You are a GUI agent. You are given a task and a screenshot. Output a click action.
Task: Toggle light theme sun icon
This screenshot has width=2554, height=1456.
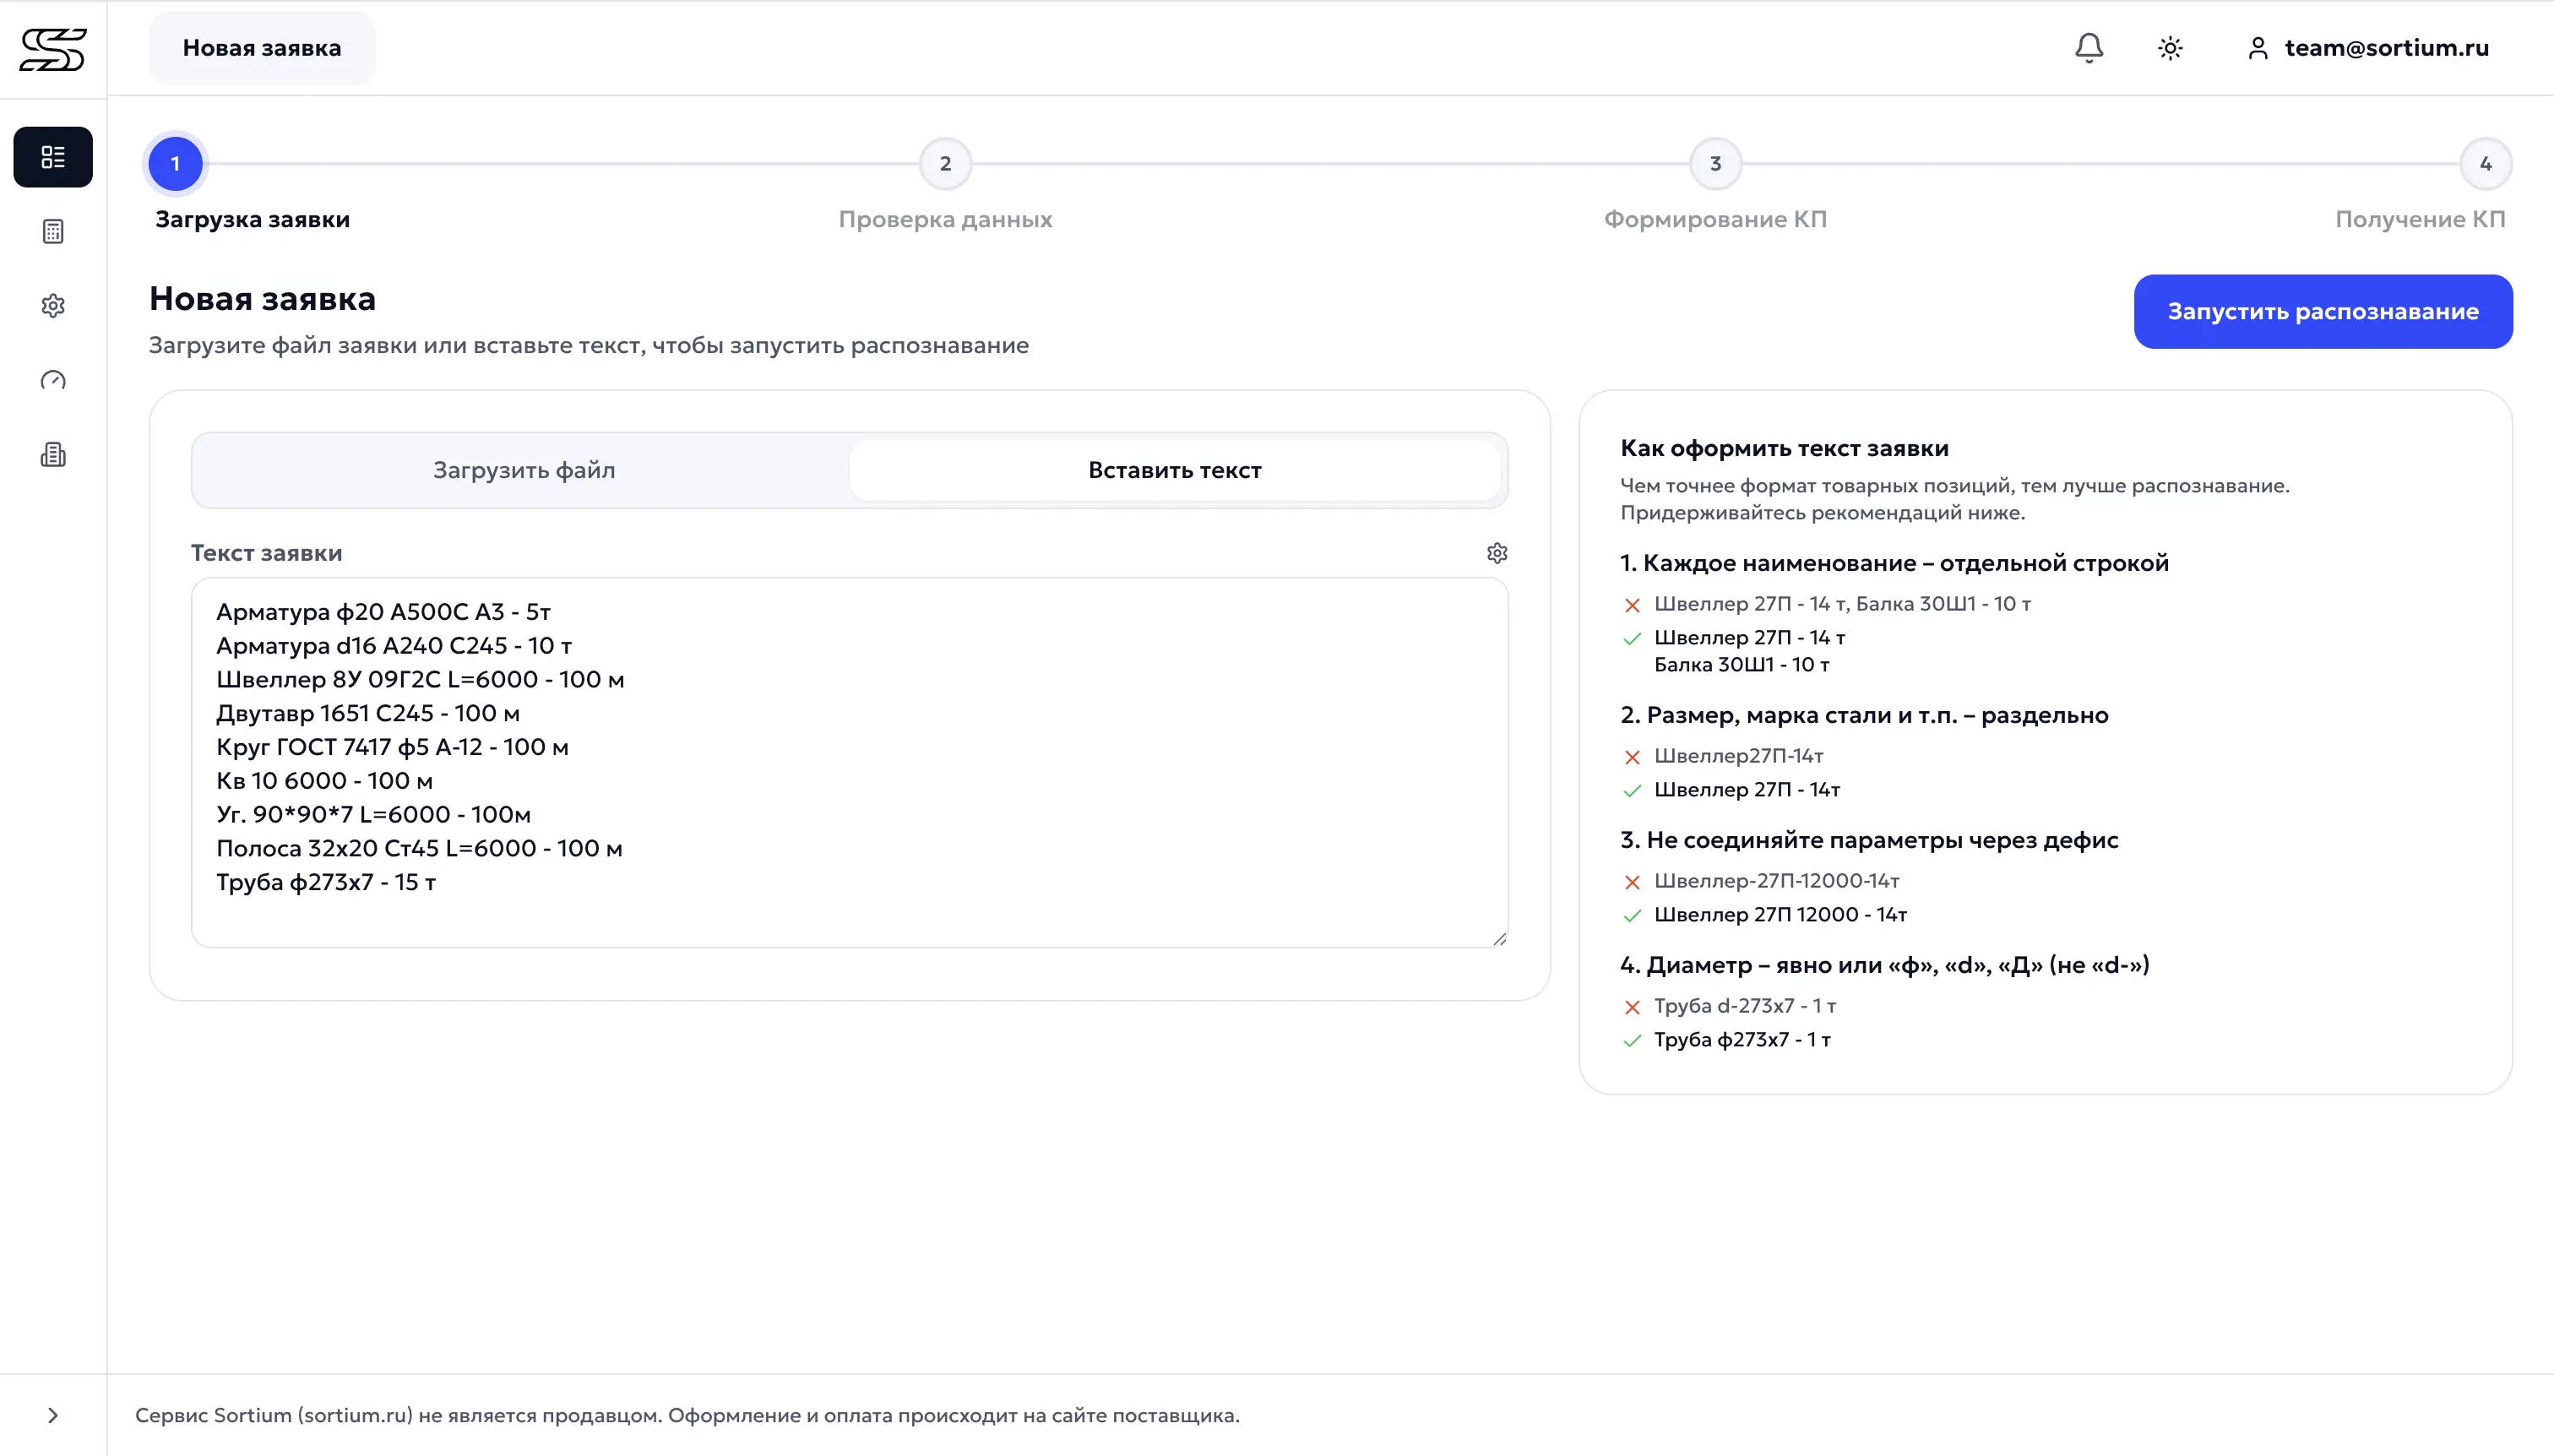tap(2170, 48)
